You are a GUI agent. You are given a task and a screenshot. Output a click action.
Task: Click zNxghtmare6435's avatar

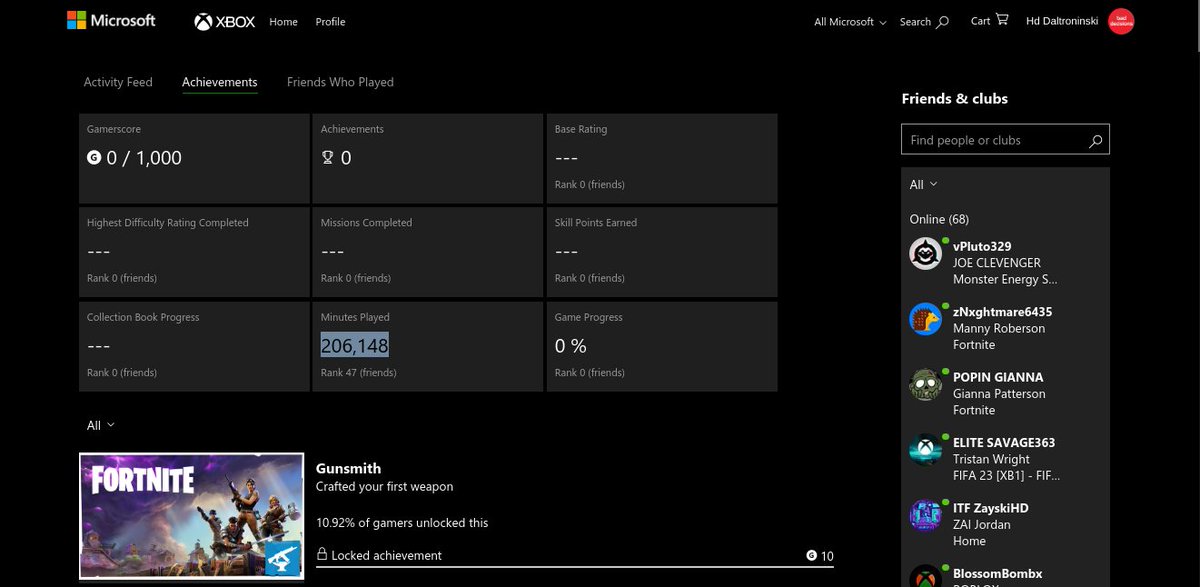925,320
